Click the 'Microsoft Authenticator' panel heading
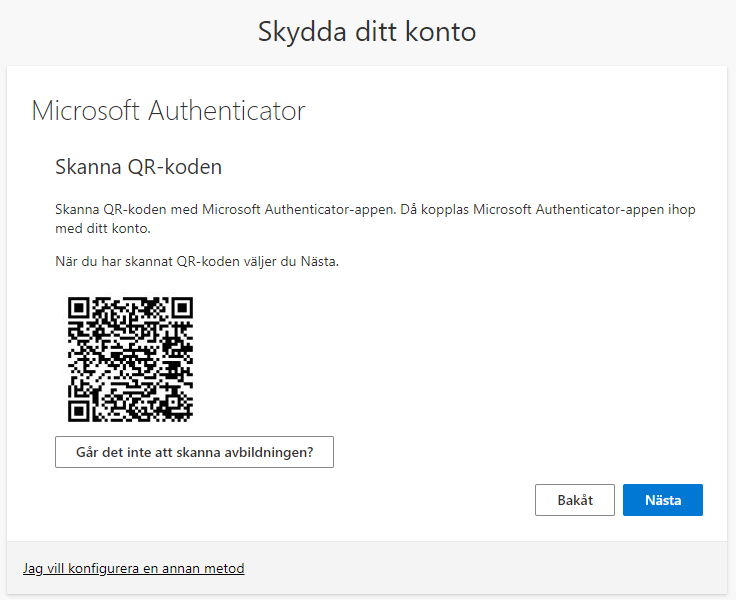This screenshot has height=600, width=736. tap(168, 110)
